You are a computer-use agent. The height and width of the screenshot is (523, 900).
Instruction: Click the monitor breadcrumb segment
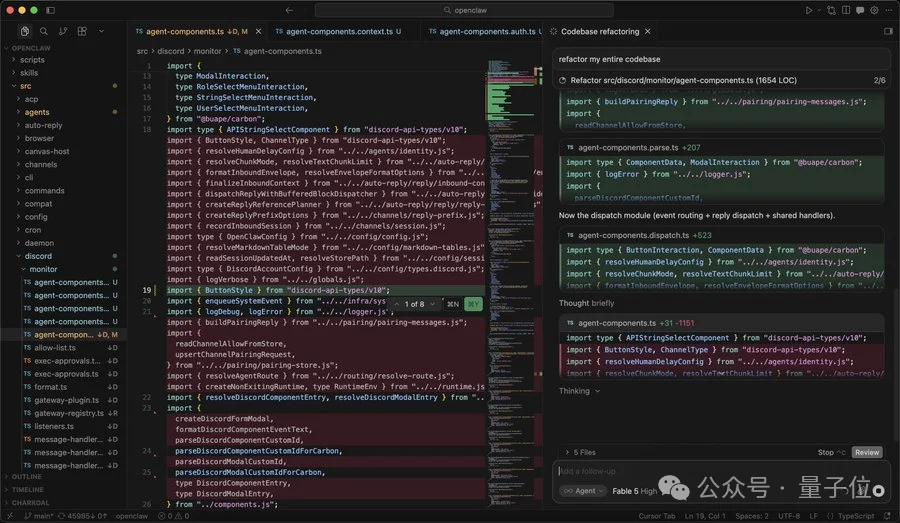[207, 51]
